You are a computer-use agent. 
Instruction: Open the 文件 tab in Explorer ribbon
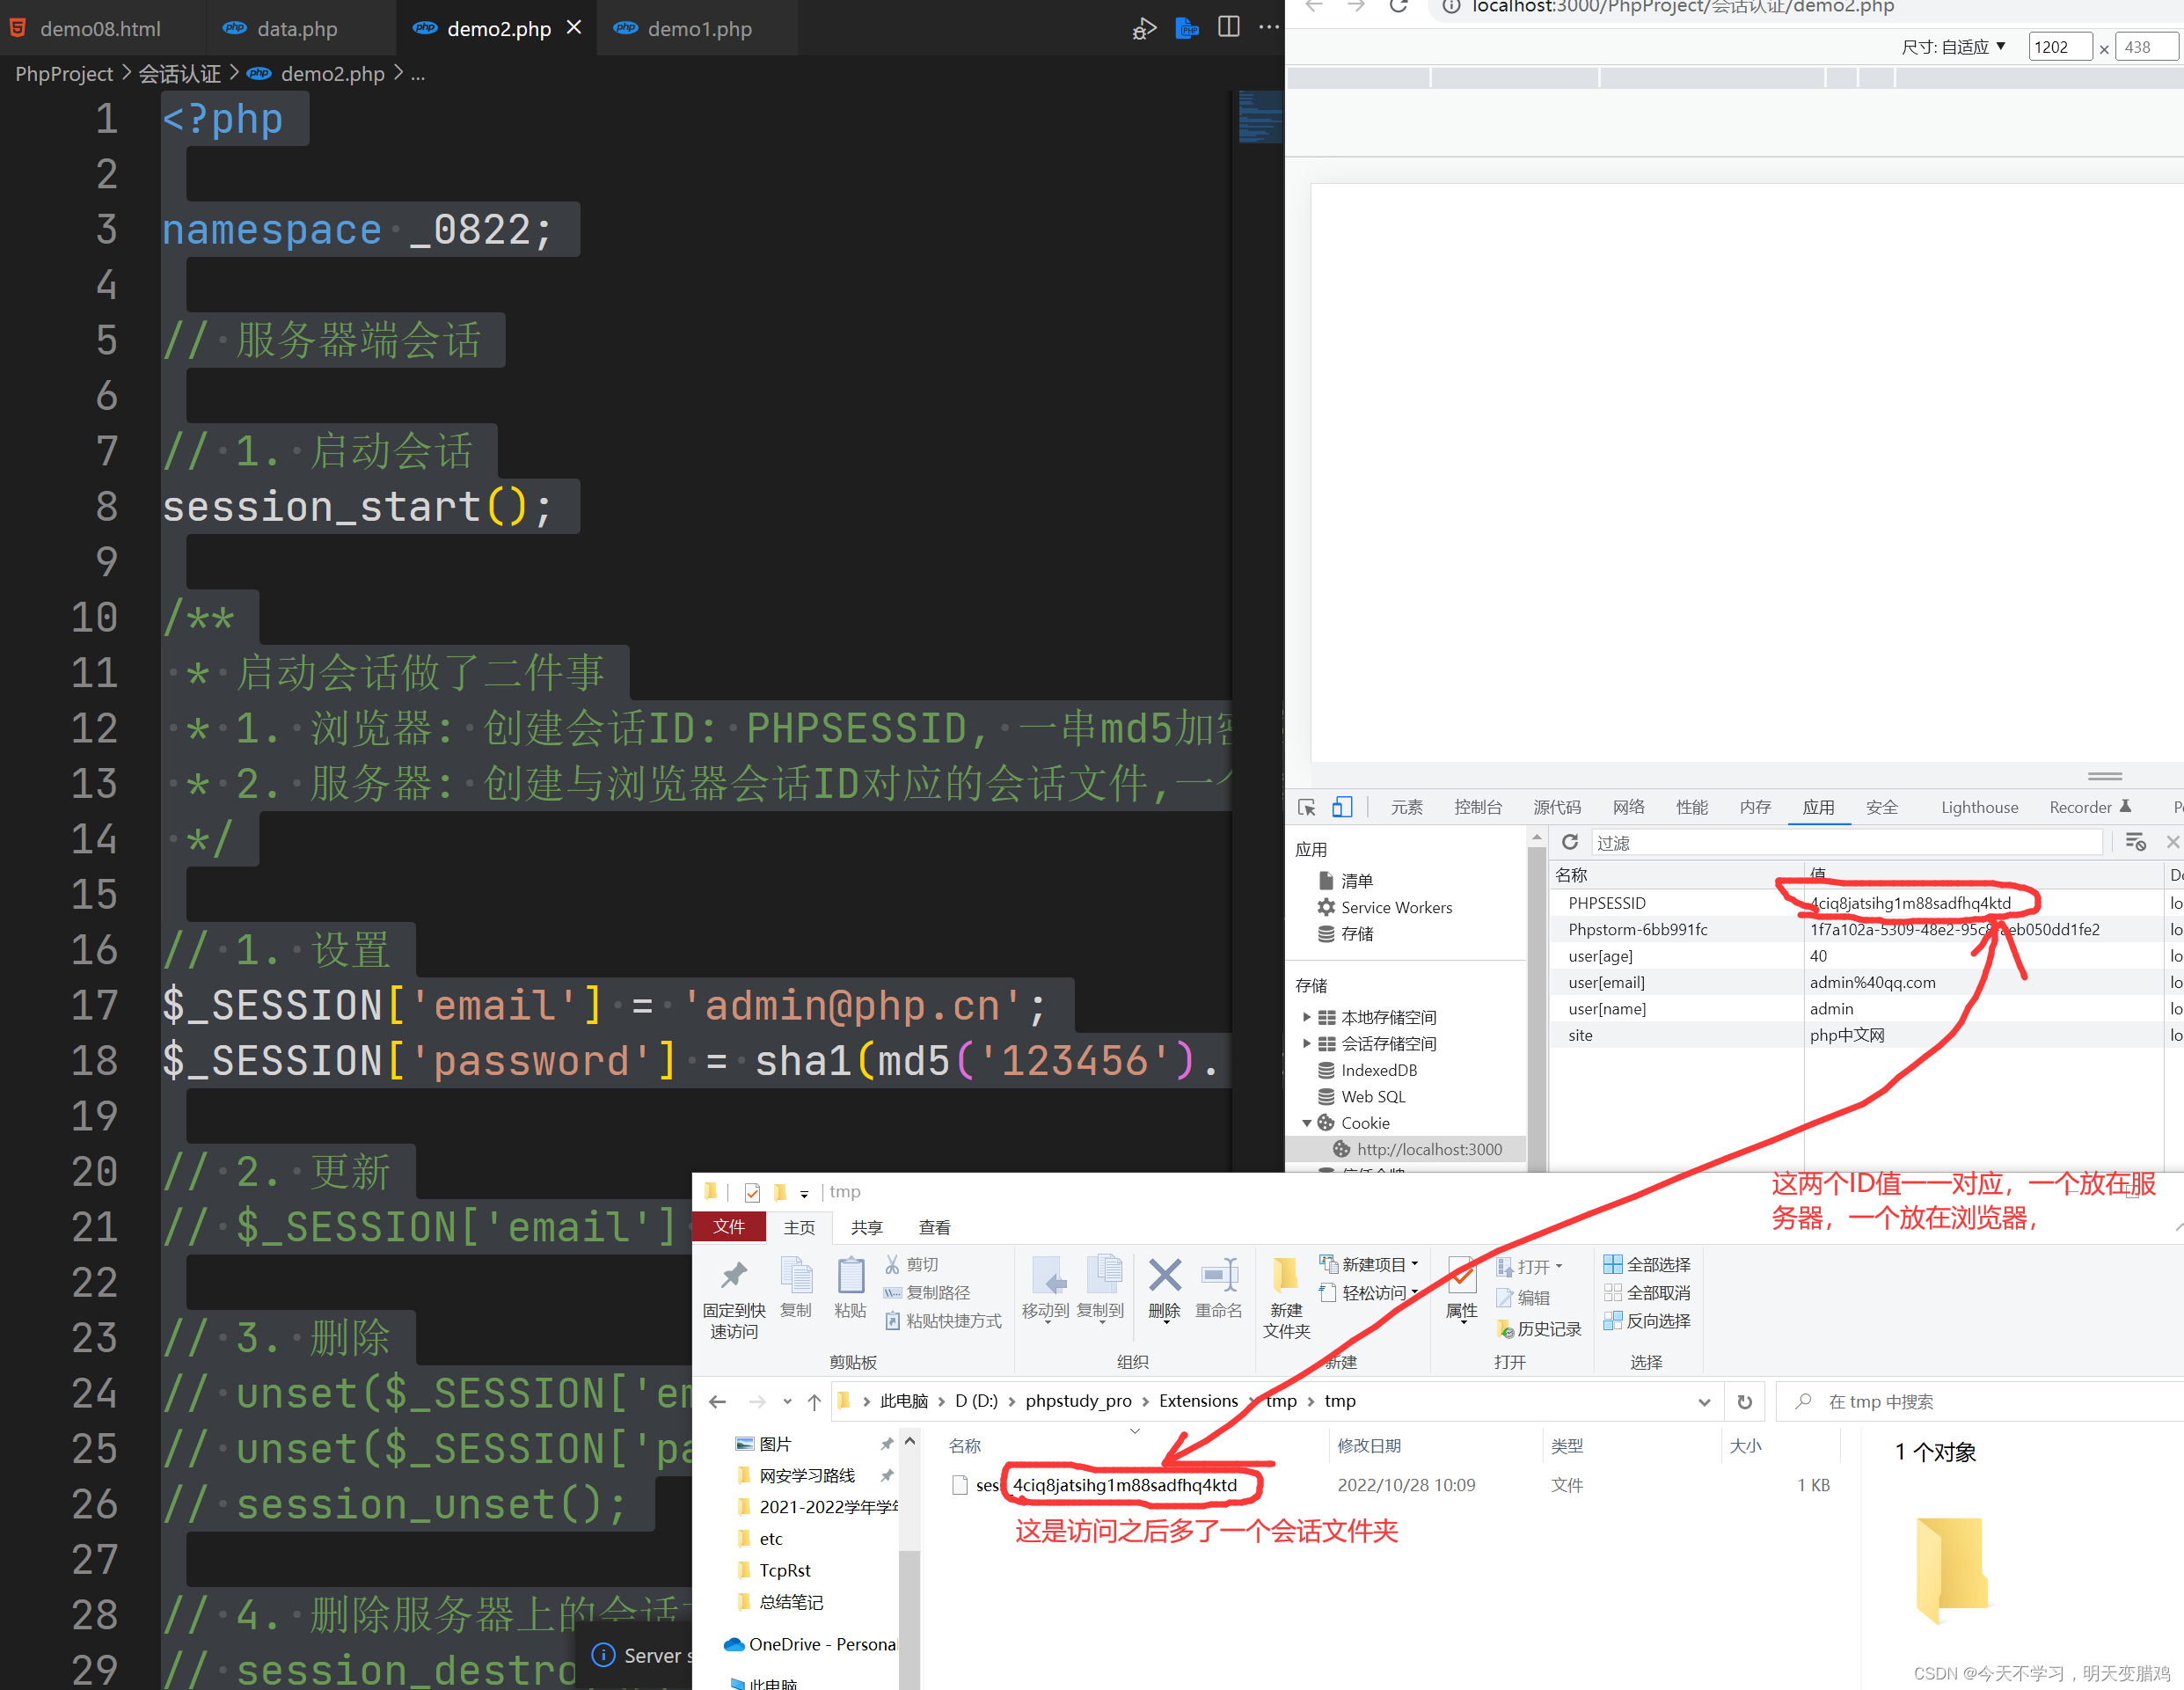tap(729, 1227)
